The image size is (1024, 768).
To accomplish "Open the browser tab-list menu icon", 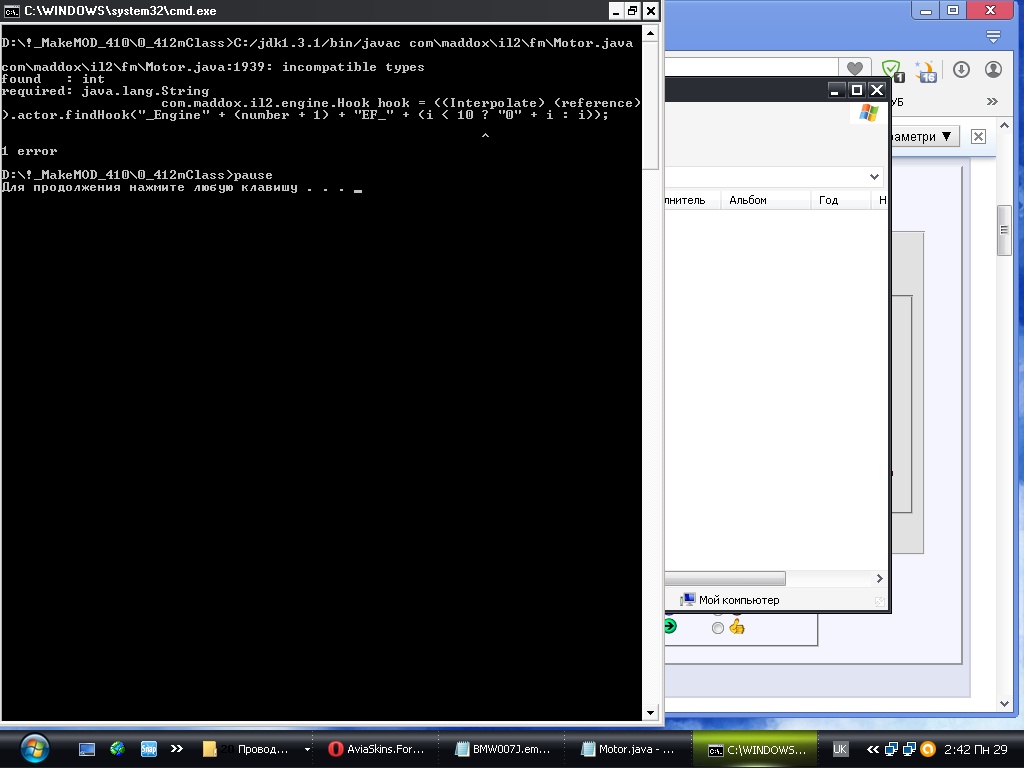I will [x=993, y=37].
